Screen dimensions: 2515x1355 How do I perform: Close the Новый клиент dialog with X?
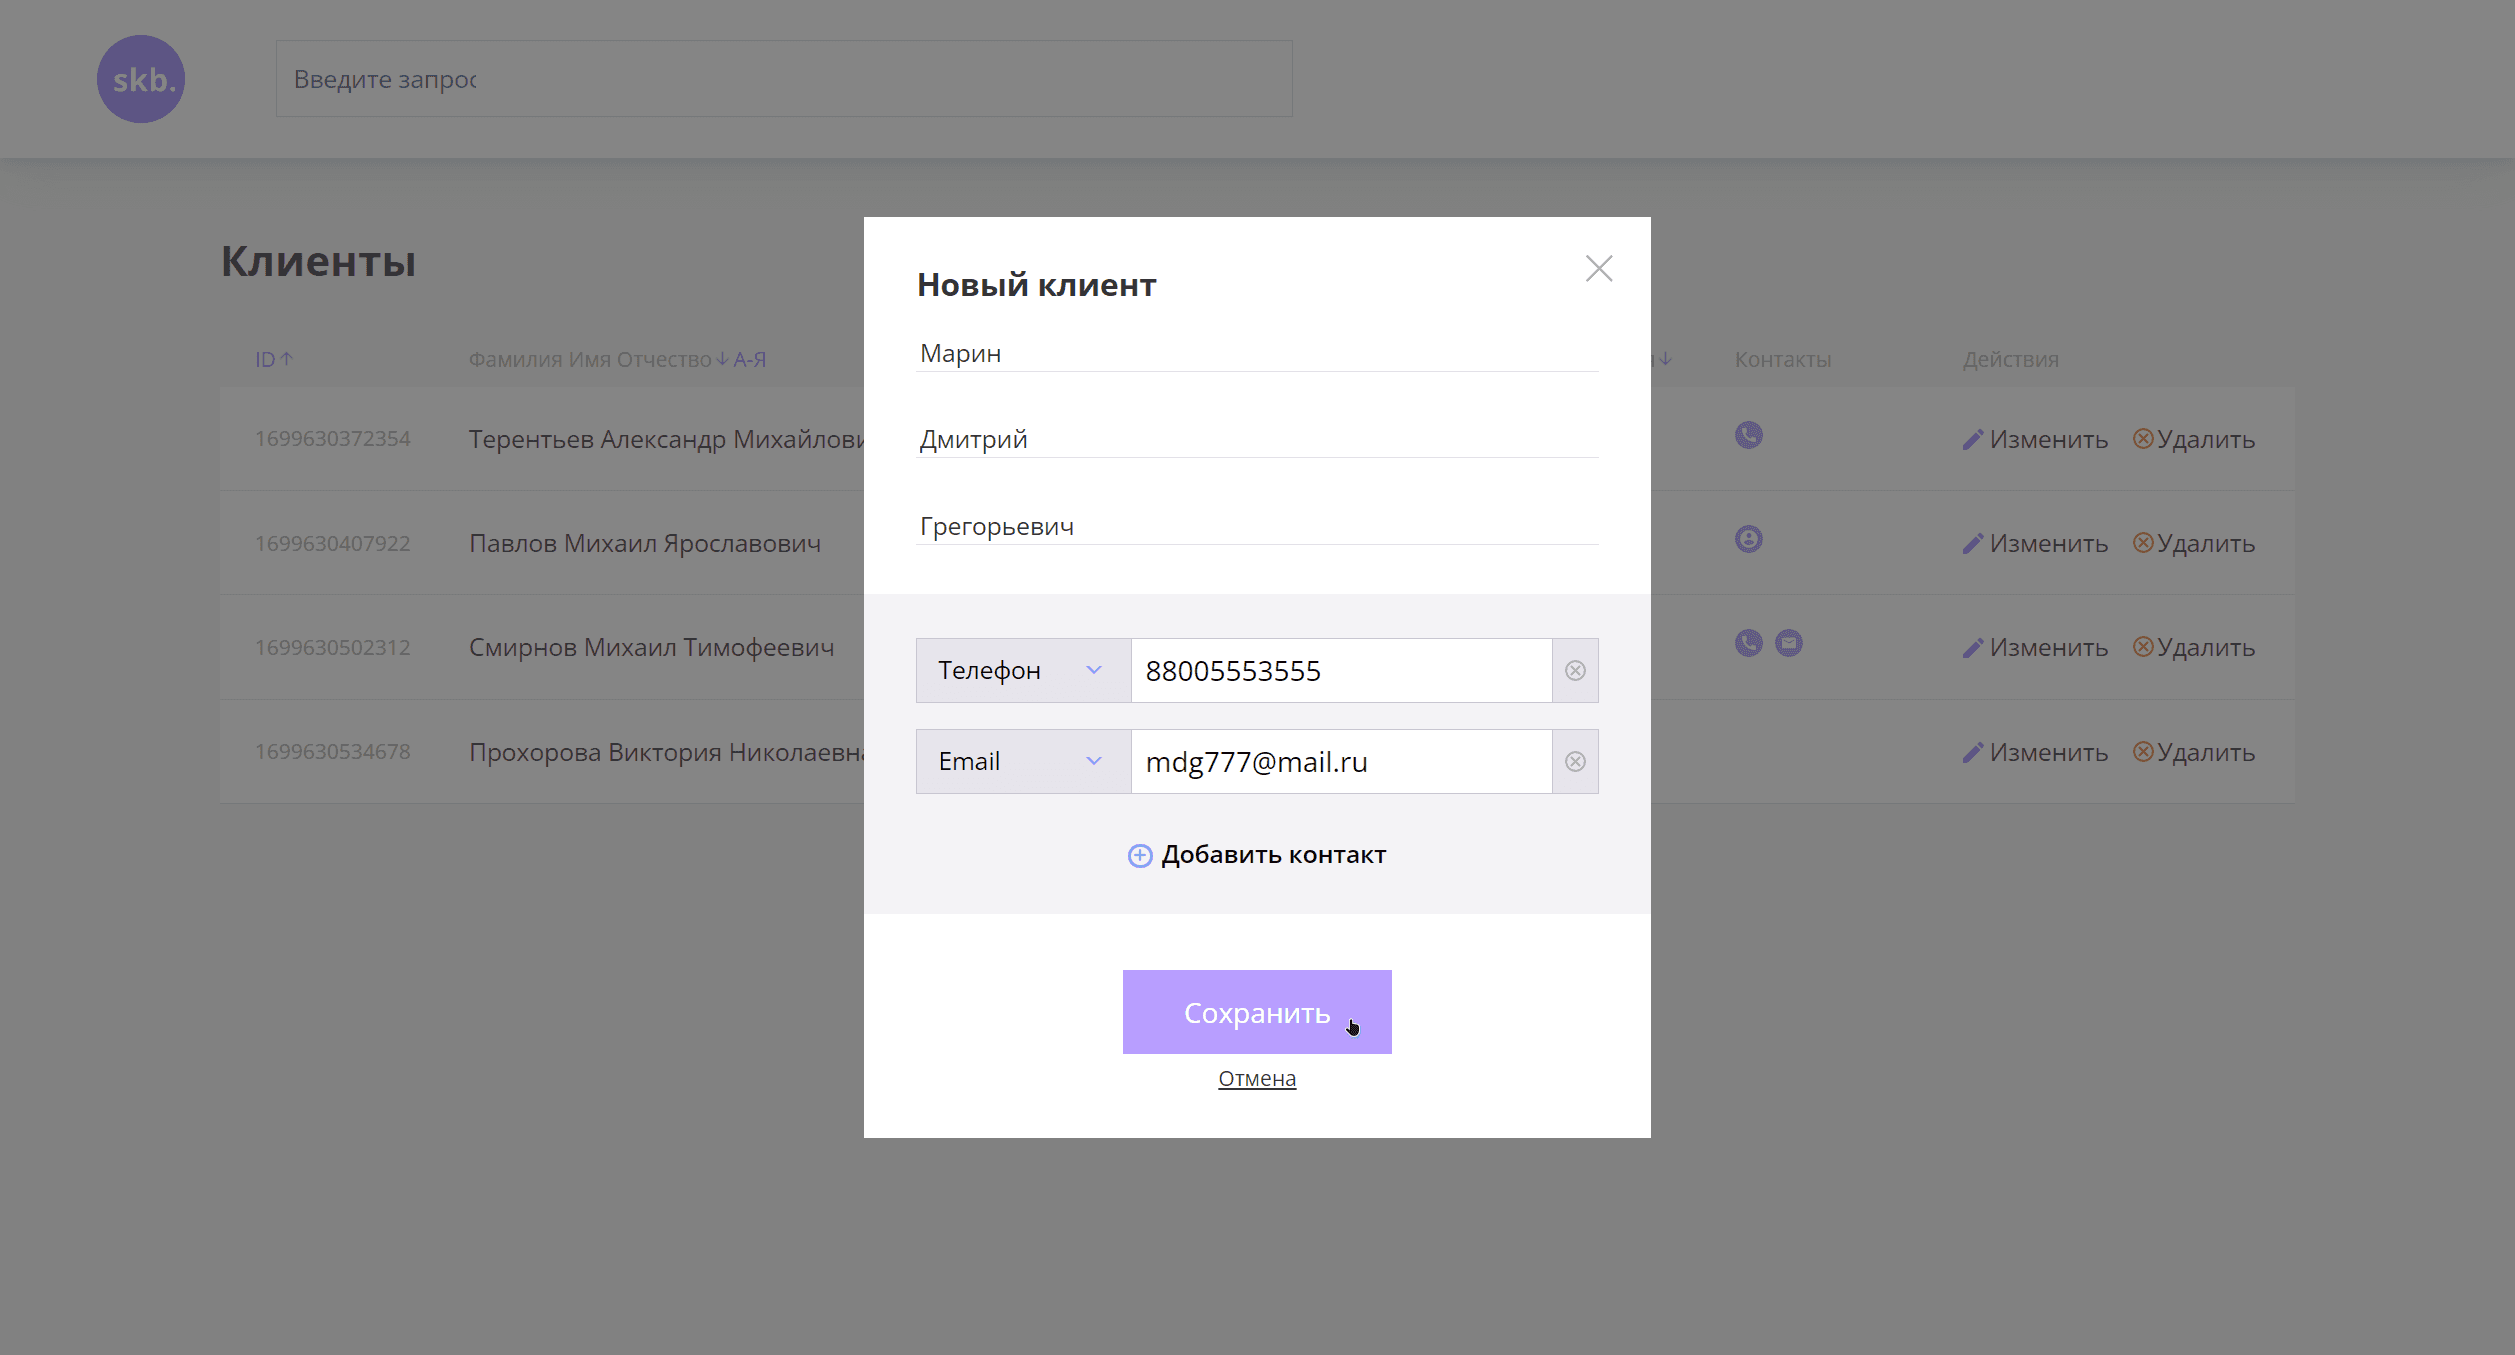click(1598, 268)
